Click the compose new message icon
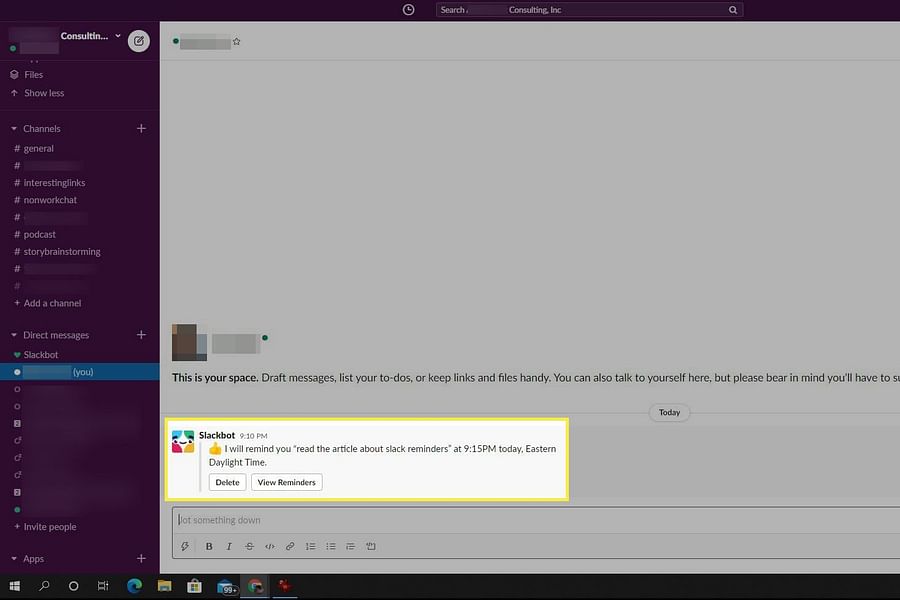The image size is (900, 600). tap(139, 41)
